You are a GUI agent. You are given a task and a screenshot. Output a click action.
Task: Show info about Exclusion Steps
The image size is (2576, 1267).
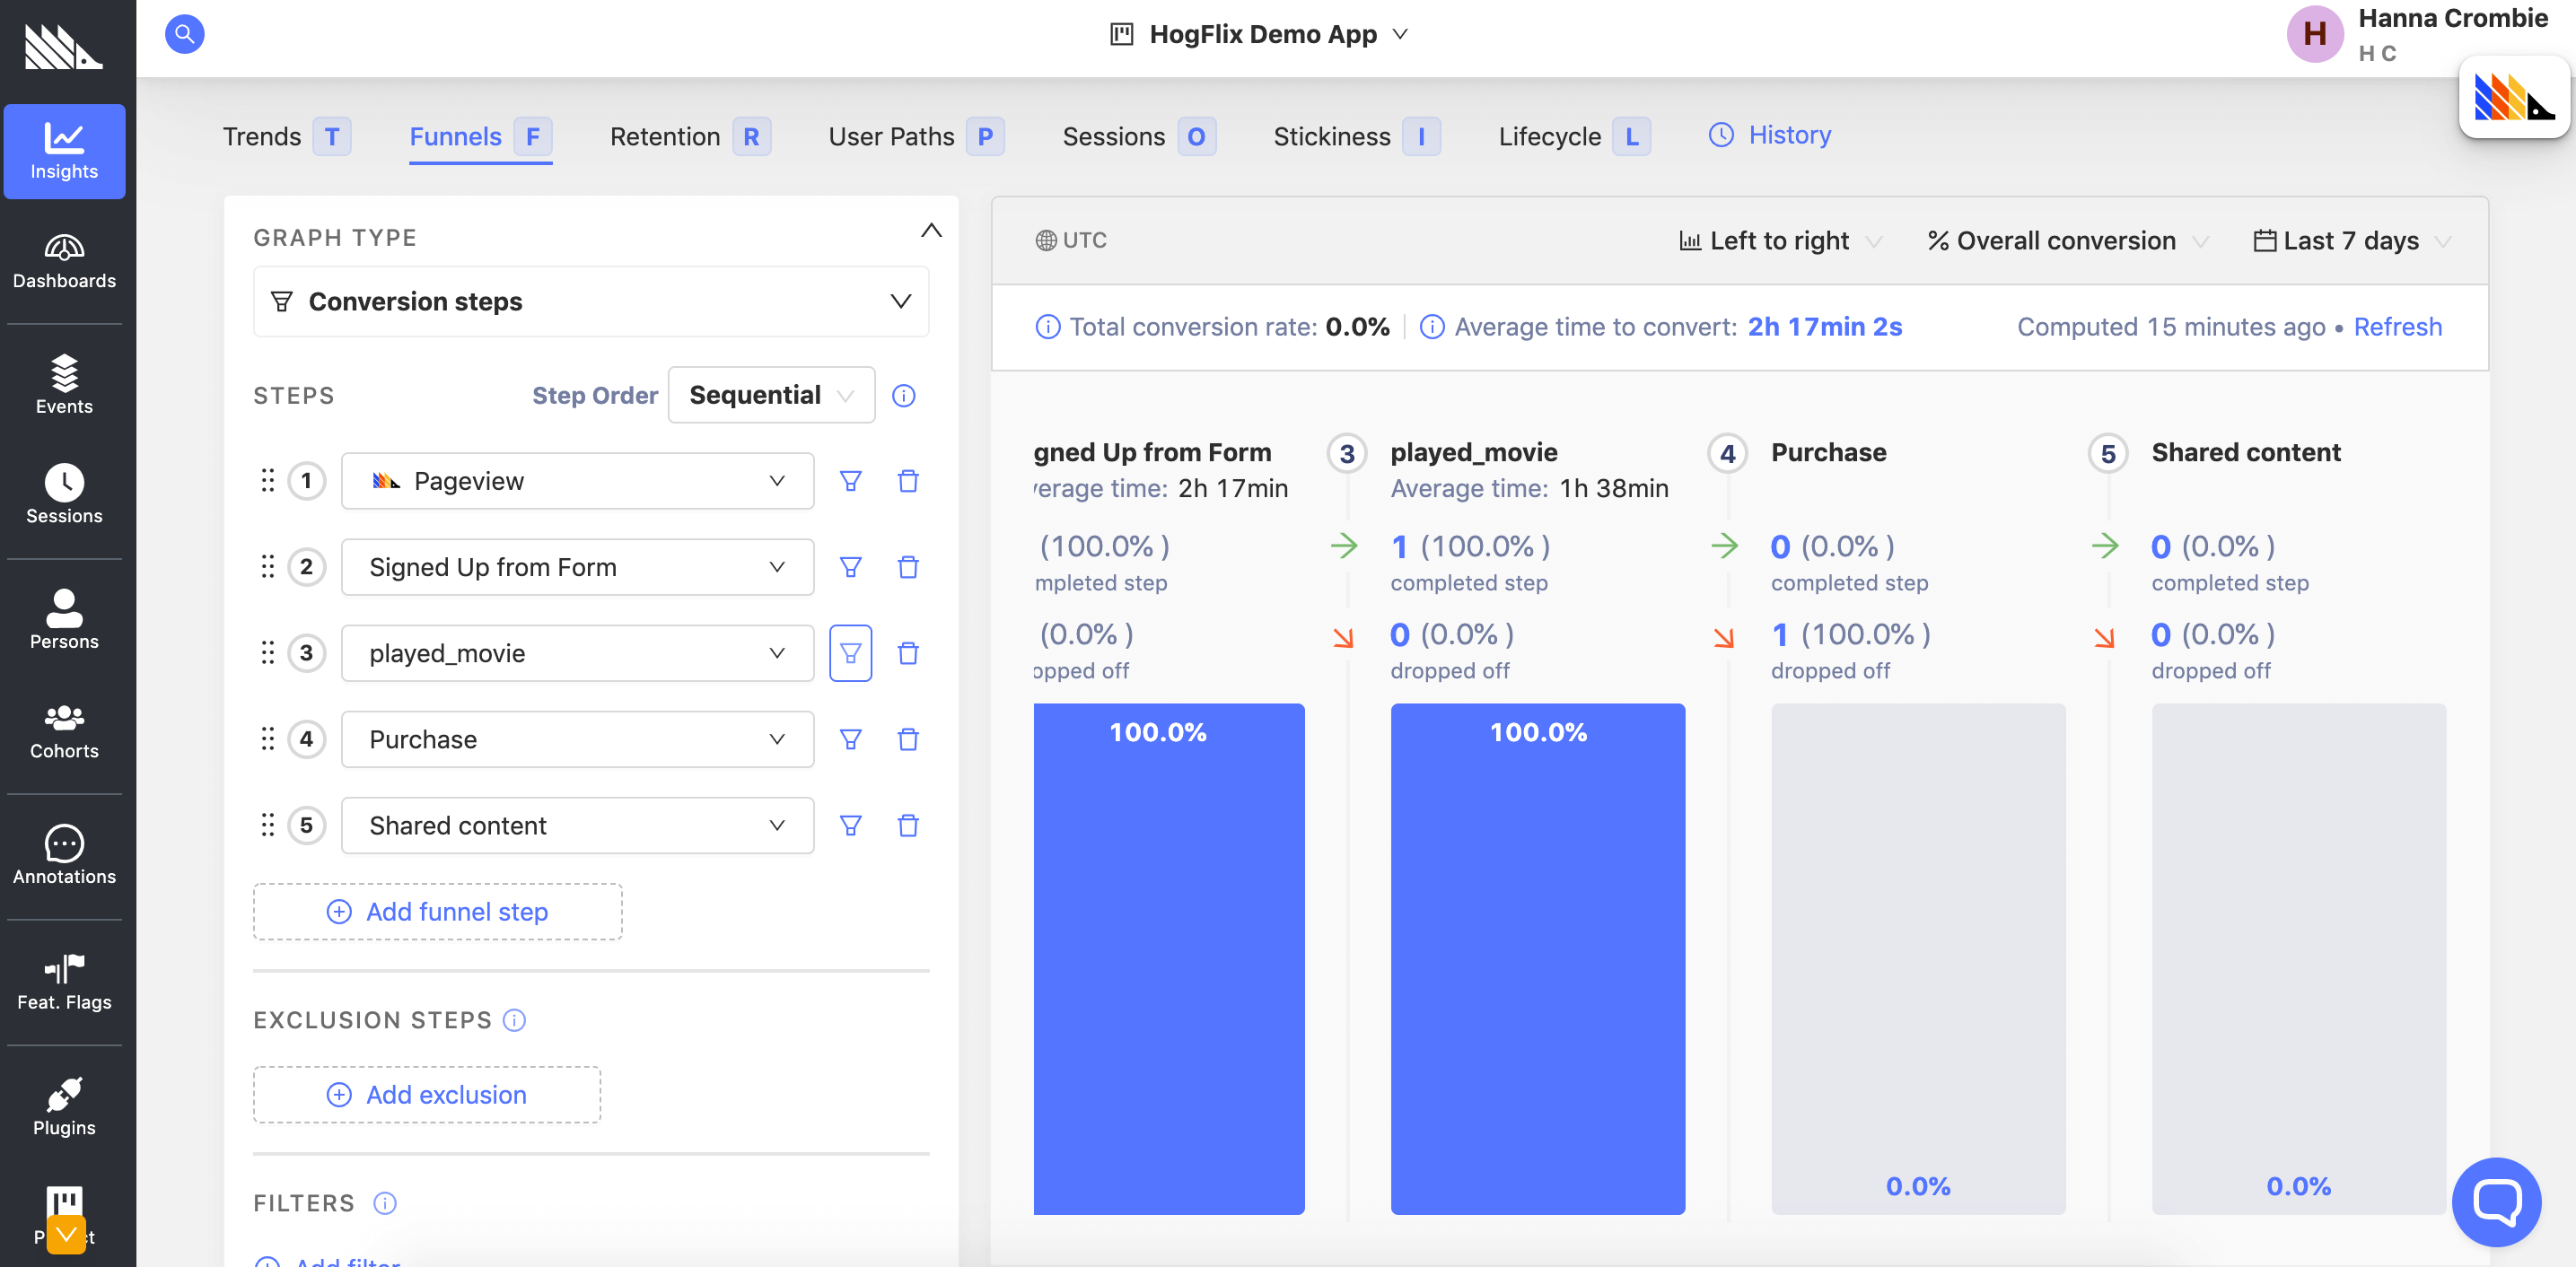pos(514,1020)
